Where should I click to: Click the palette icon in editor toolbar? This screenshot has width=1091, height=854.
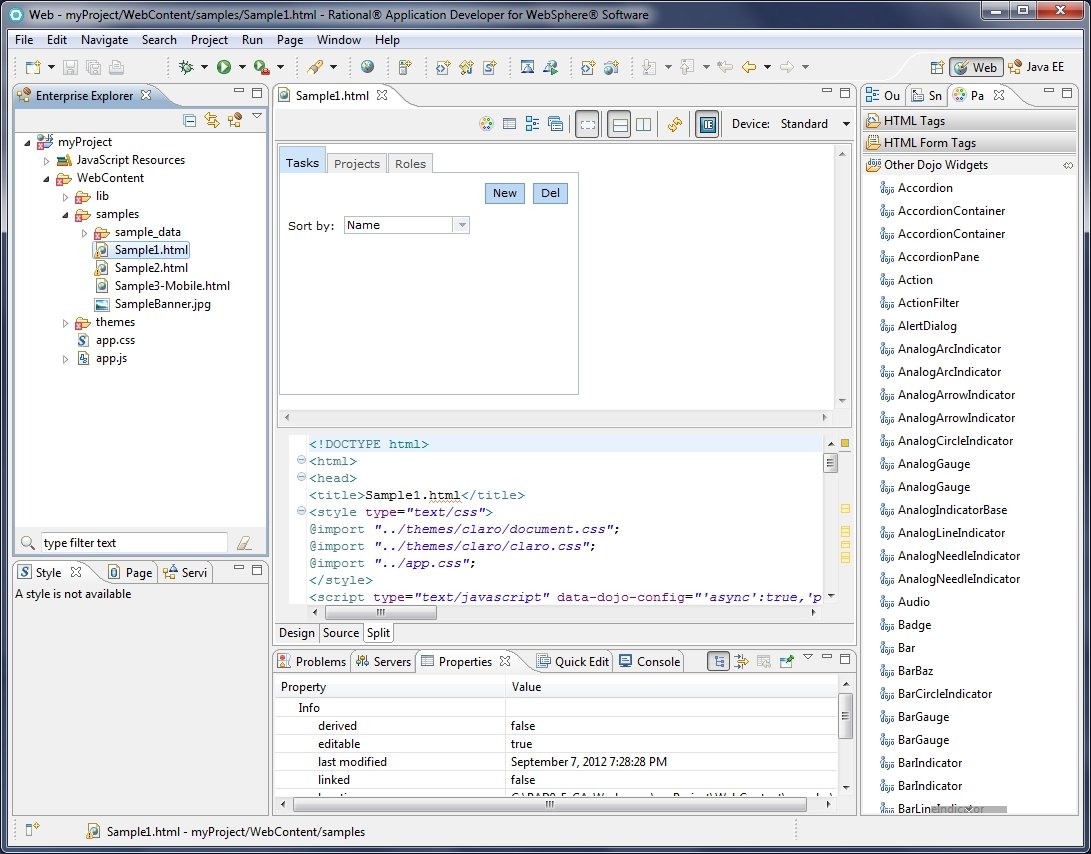(x=486, y=124)
